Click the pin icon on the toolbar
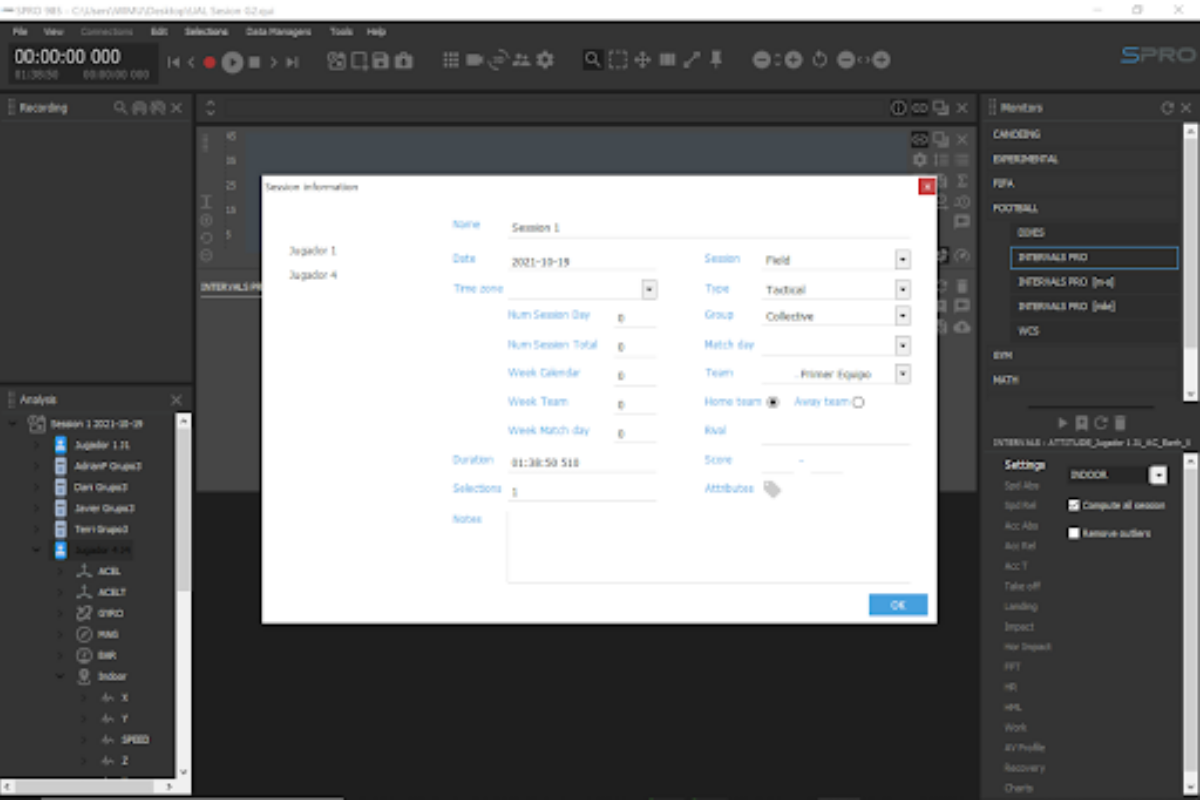 coord(715,60)
